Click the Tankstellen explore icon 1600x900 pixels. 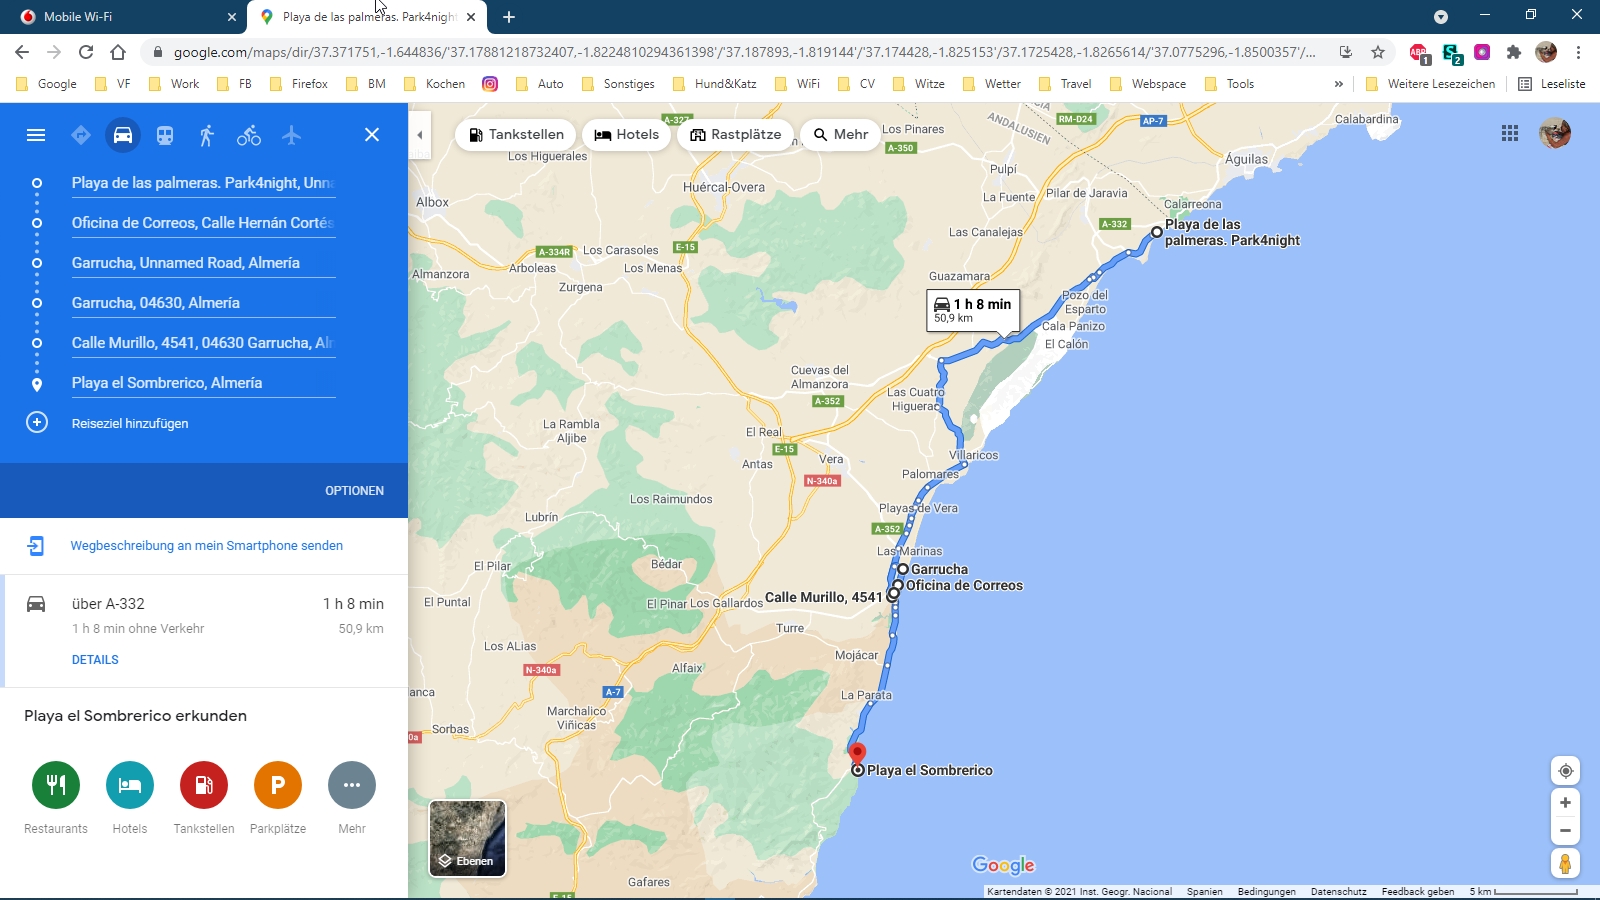[x=204, y=785]
